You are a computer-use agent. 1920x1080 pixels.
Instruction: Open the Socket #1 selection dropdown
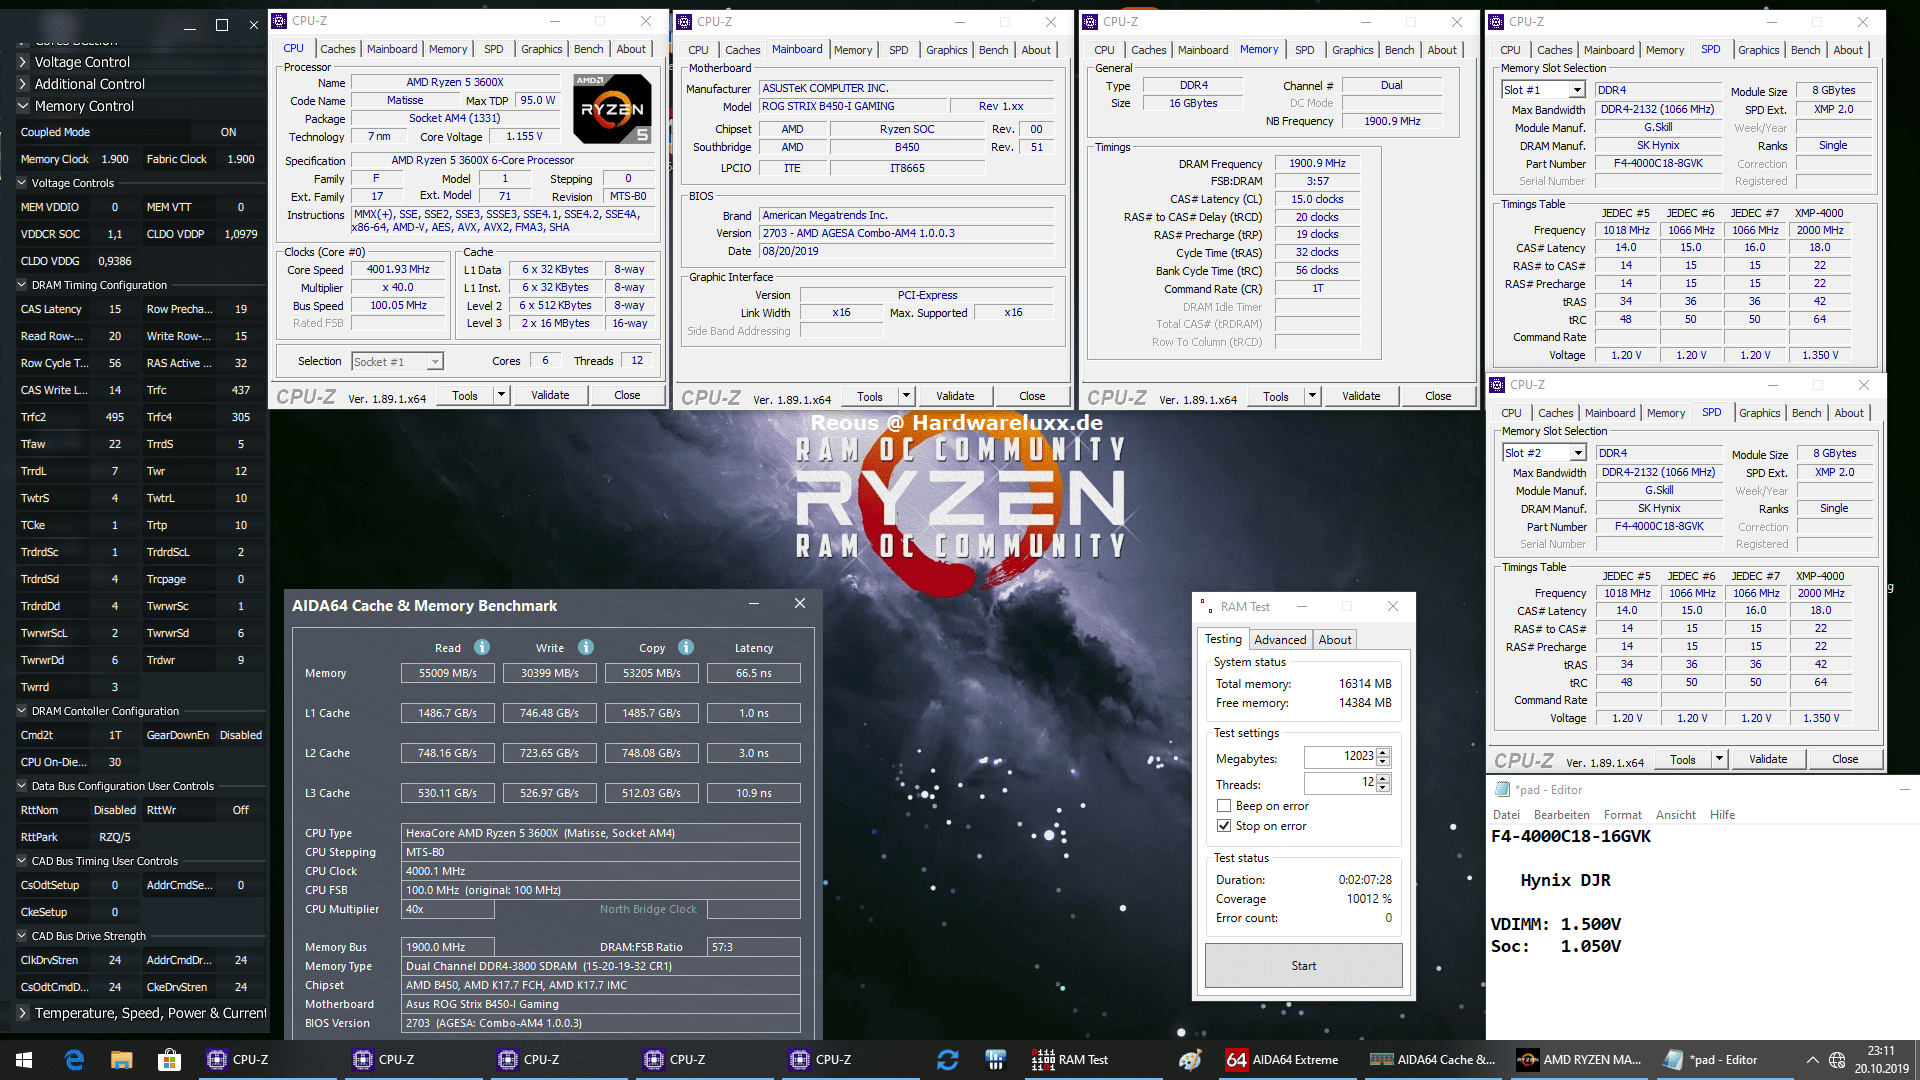tap(435, 362)
